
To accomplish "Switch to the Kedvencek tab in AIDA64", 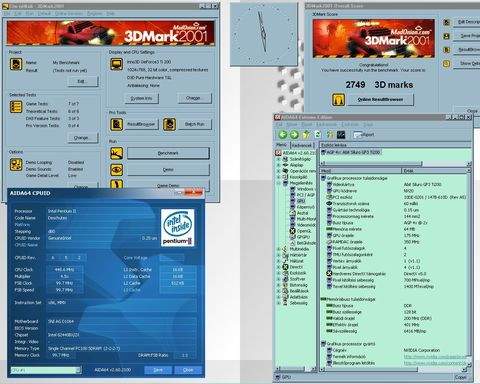I will click(x=302, y=145).
